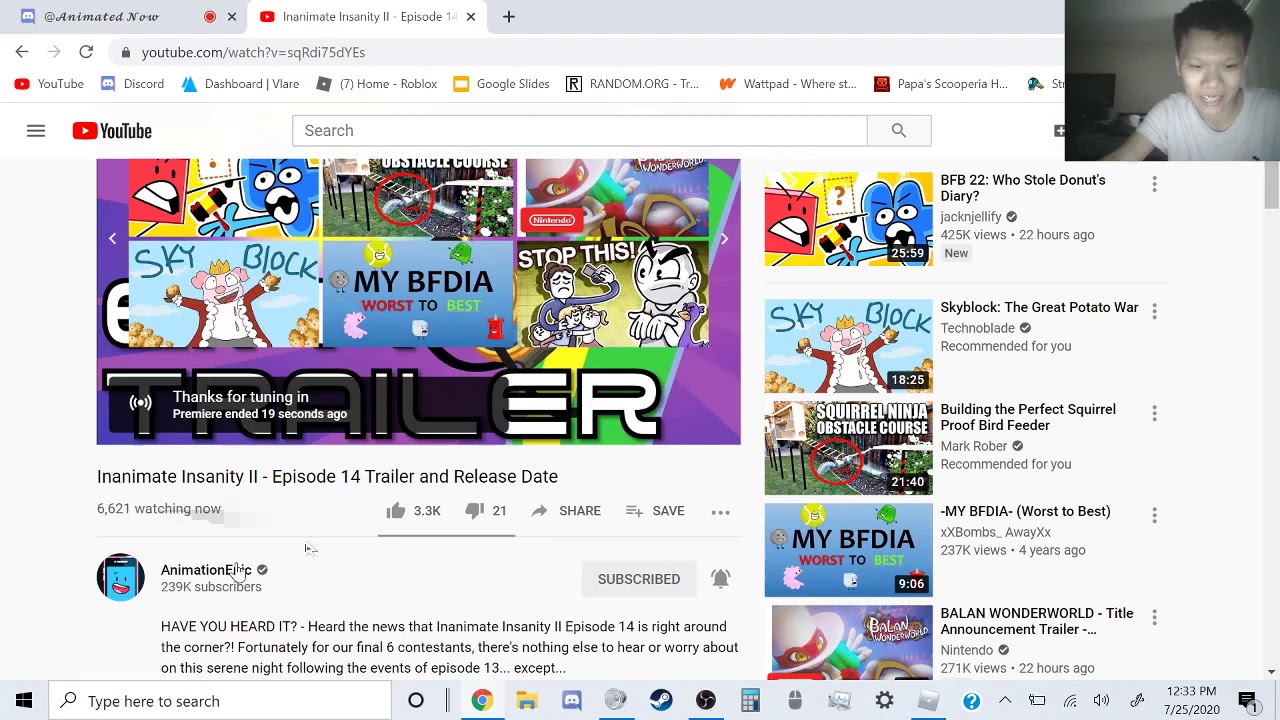Open volume control in system tray
This screenshot has height=720, width=1280.
[1101, 701]
